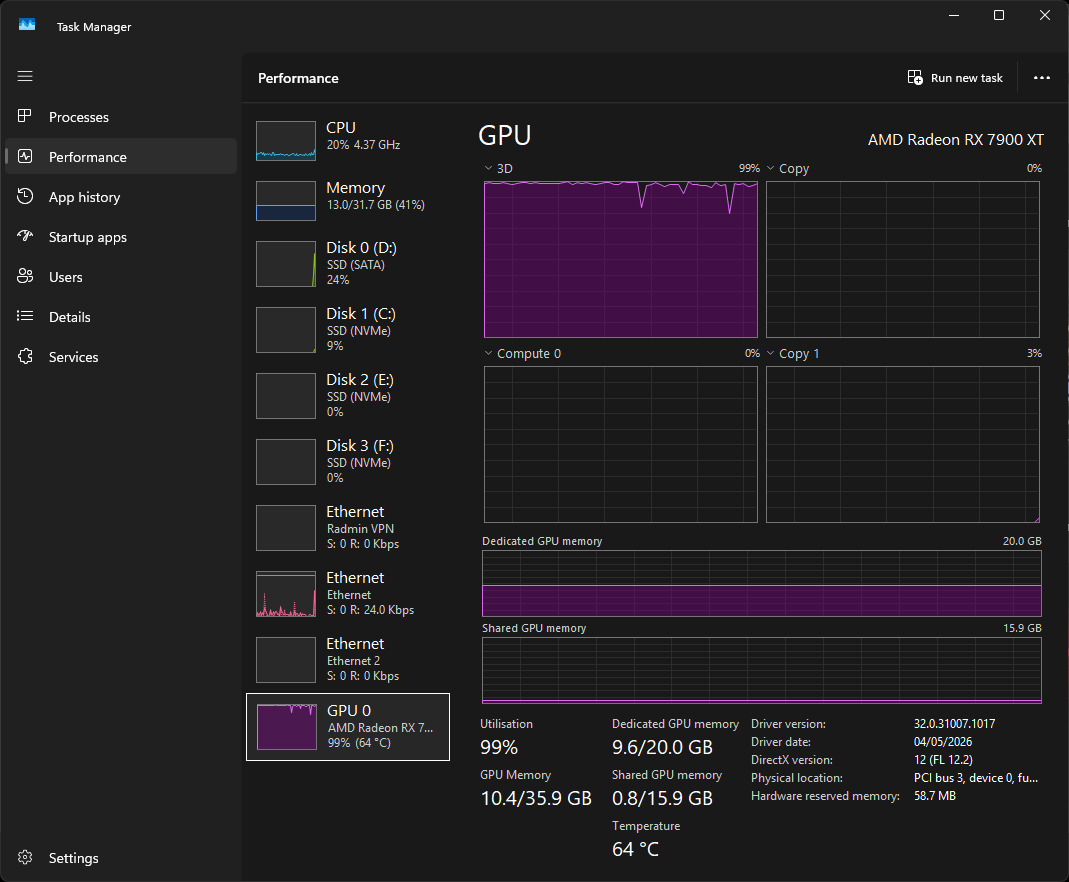Click the Startup apps gauge icon
Image resolution: width=1069 pixels, height=882 pixels.
25,237
